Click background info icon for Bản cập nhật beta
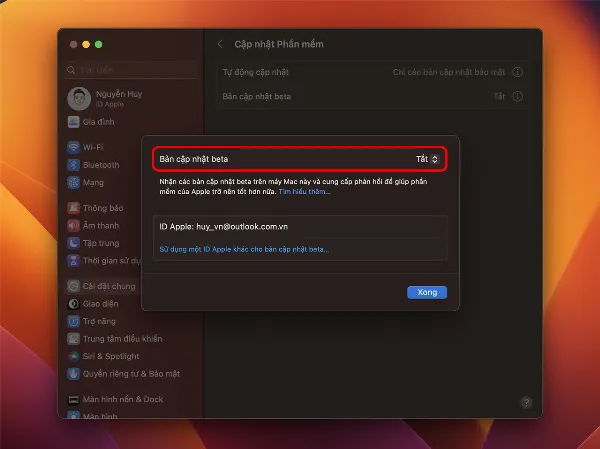This screenshot has height=449, width=600. [517, 96]
